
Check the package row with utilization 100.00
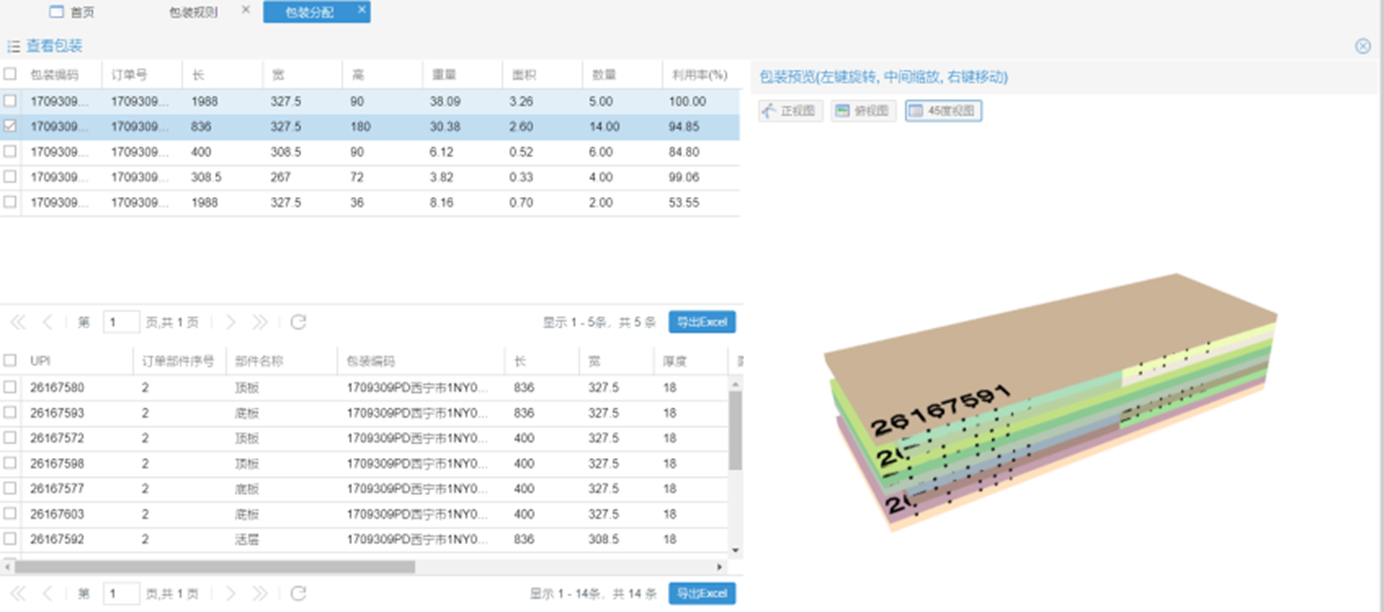[10, 101]
